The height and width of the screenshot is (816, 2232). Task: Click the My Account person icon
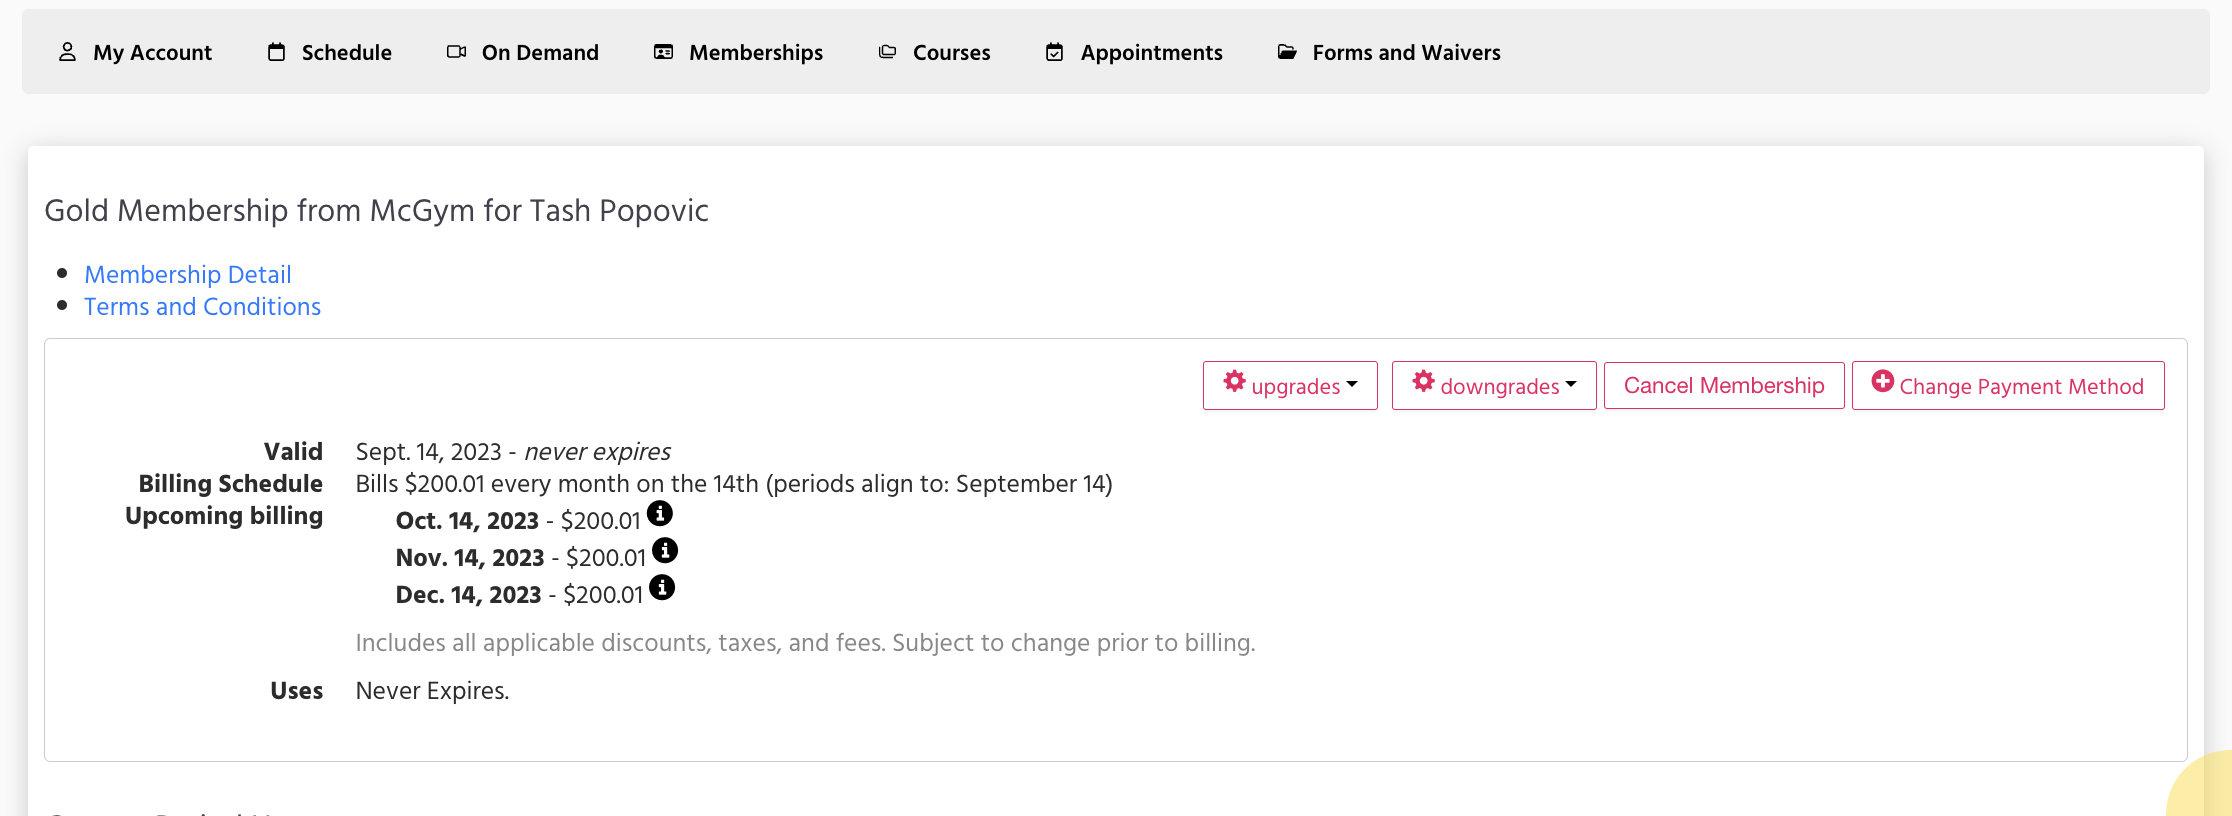click(x=67, y=52)
